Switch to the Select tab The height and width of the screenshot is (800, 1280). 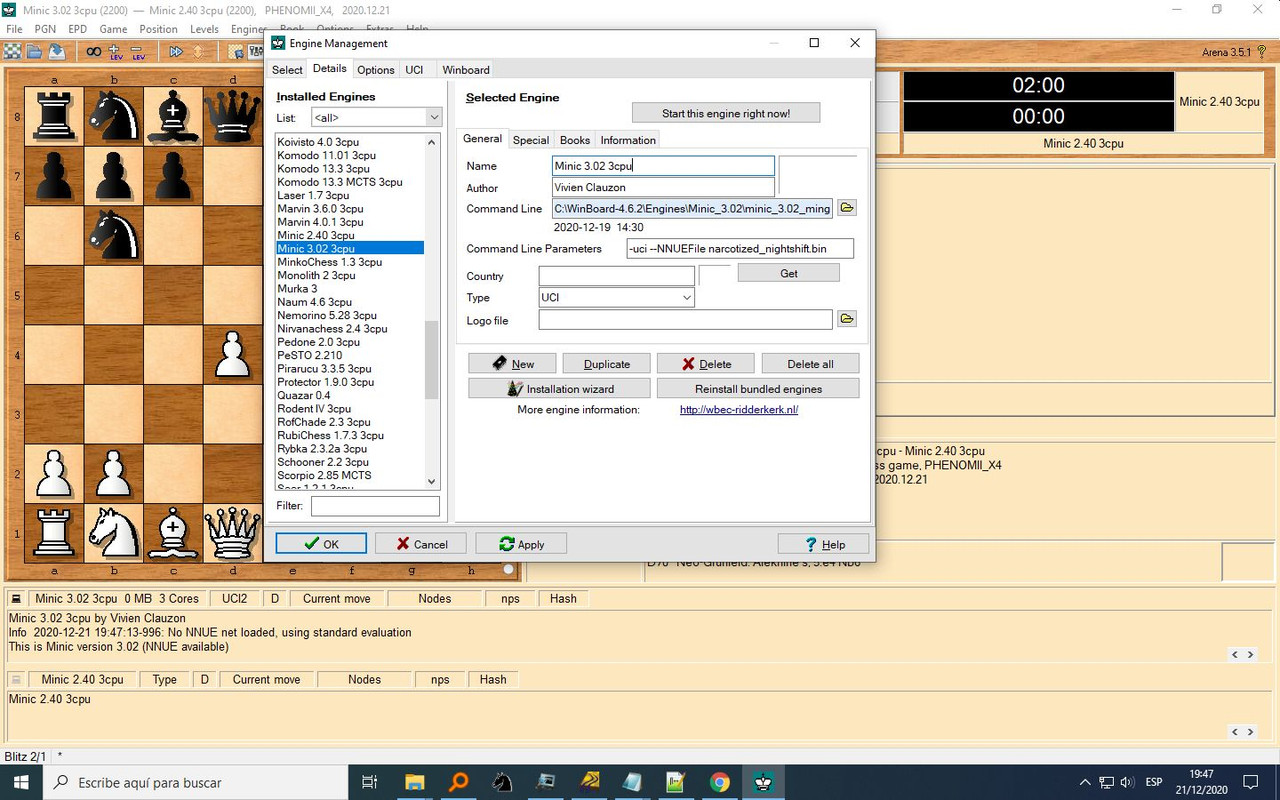[x=287, y=70]
